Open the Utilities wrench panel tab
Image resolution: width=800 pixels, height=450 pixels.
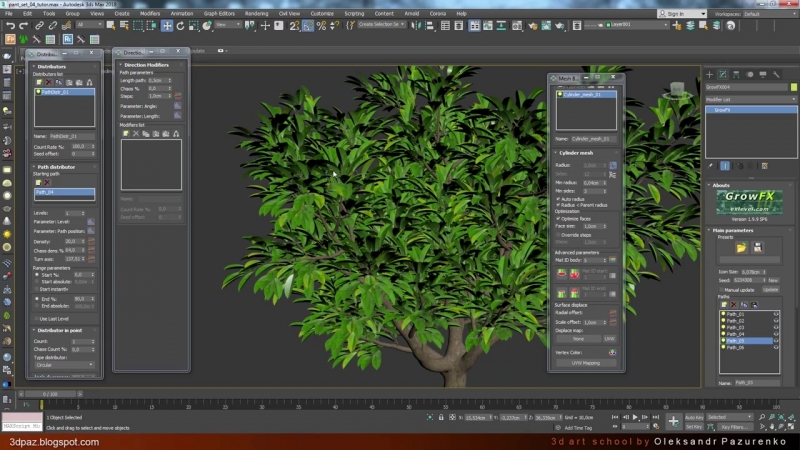[776, 74]
